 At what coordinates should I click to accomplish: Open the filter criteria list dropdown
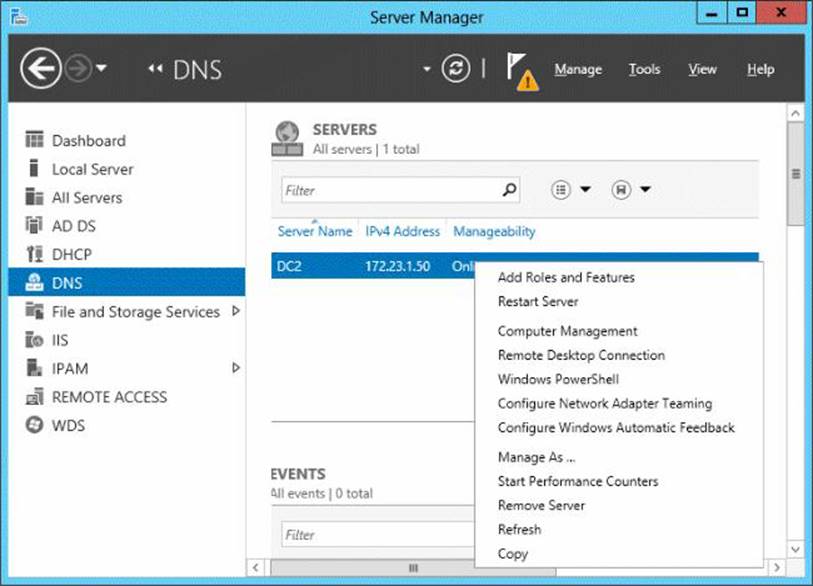pos(570,189)
